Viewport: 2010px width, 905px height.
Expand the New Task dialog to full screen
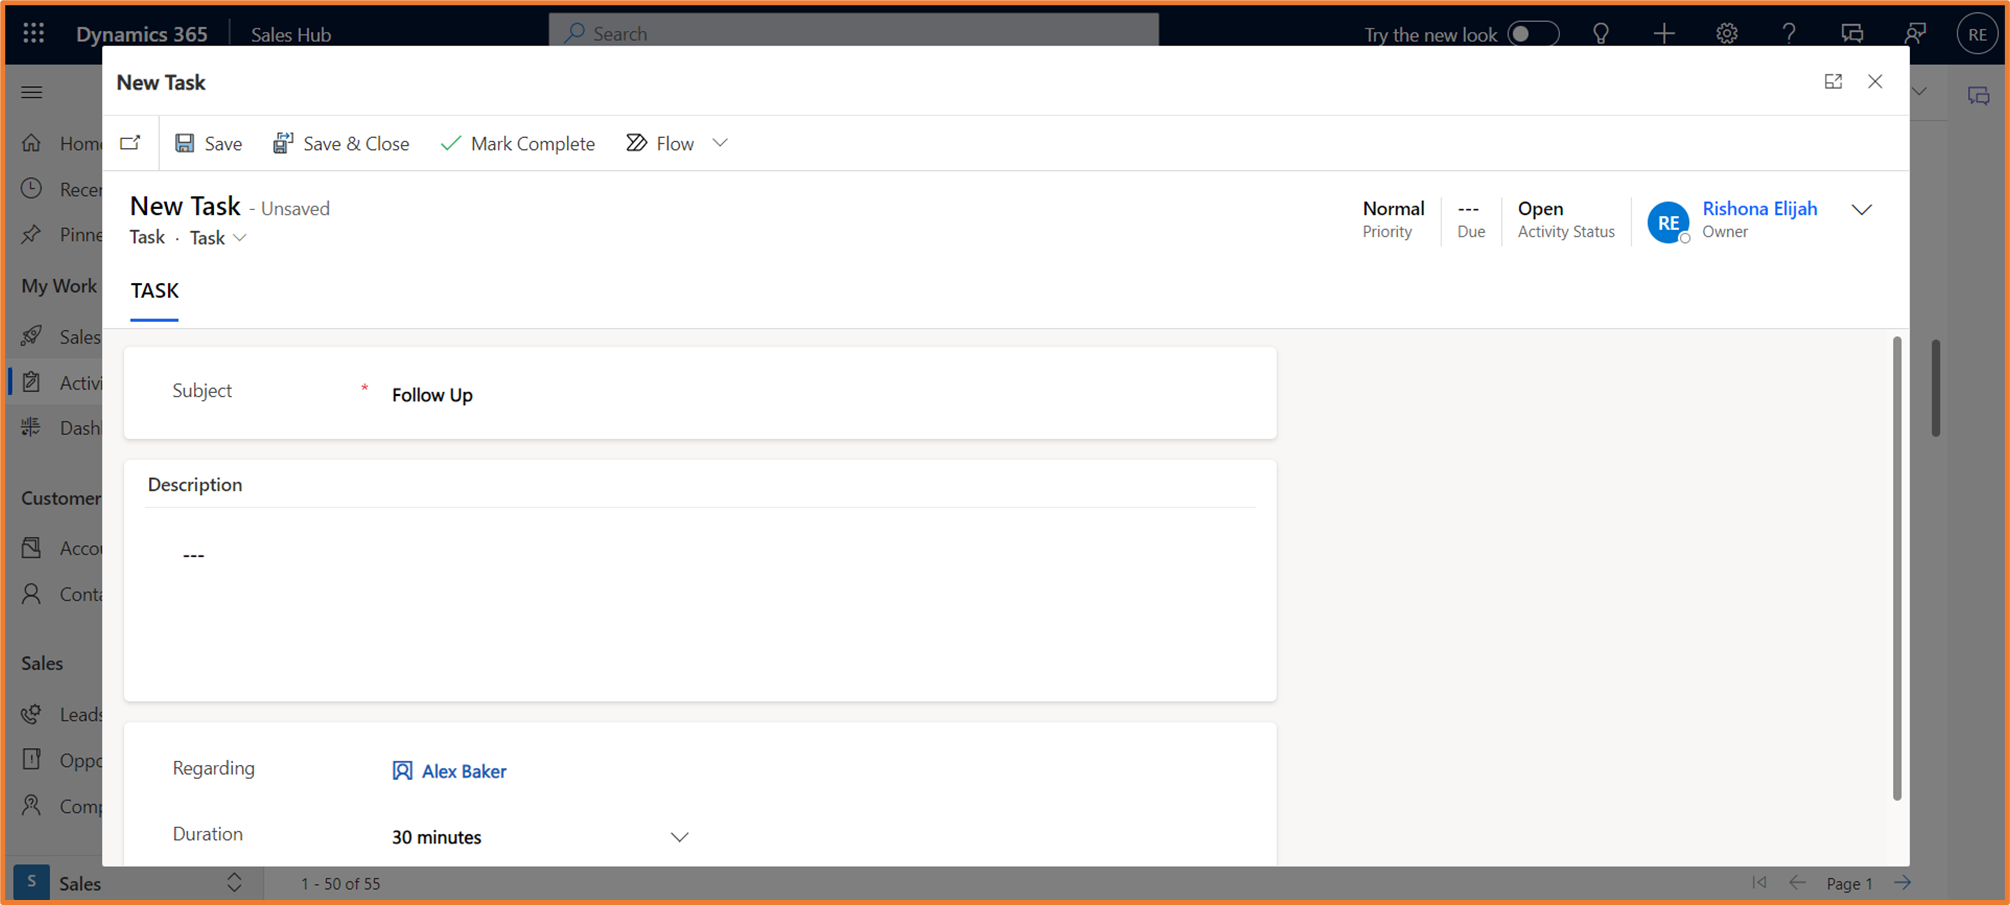1833,82
